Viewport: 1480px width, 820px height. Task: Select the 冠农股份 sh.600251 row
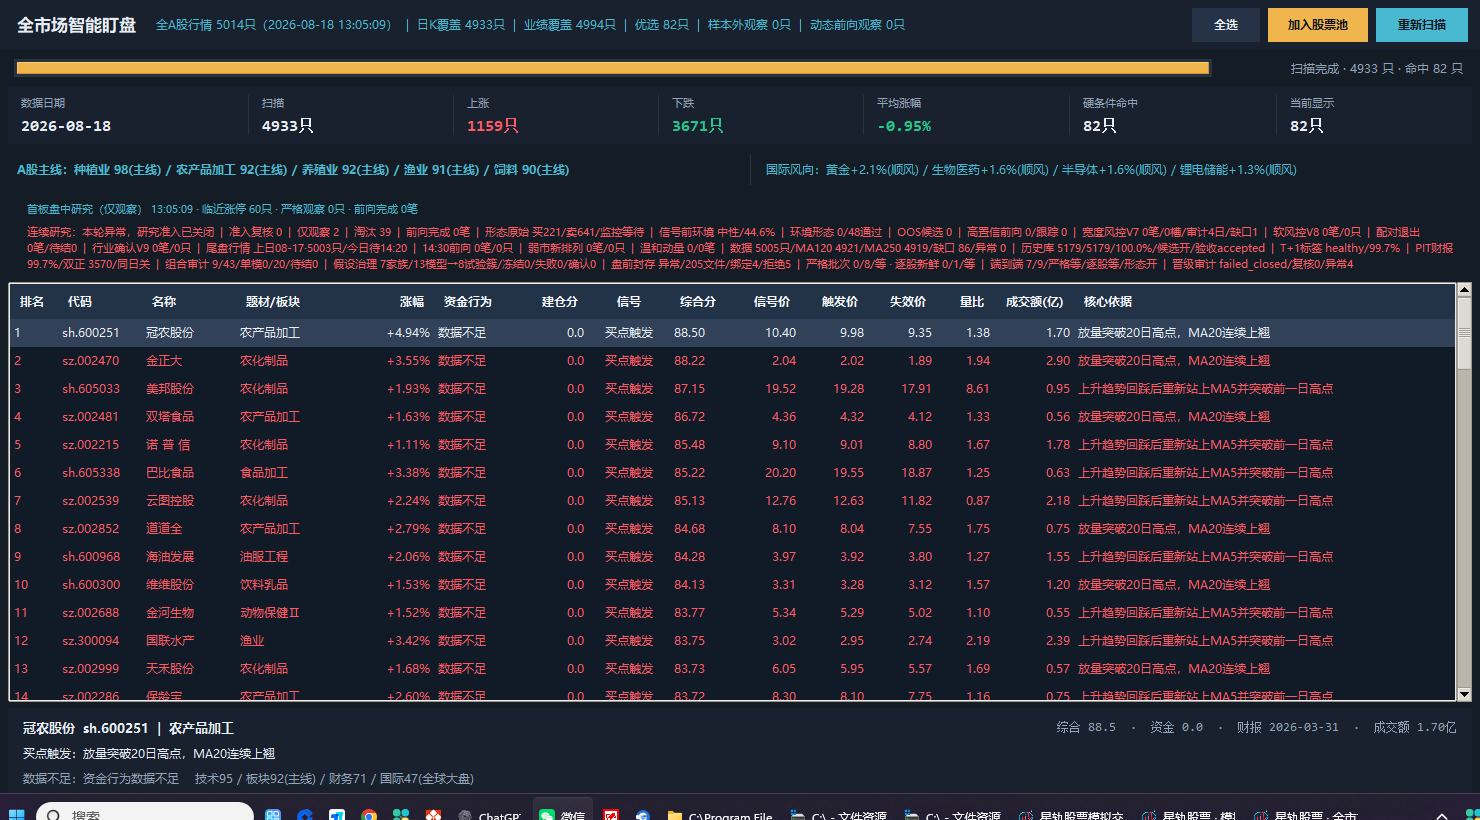[x=733, y=333]
